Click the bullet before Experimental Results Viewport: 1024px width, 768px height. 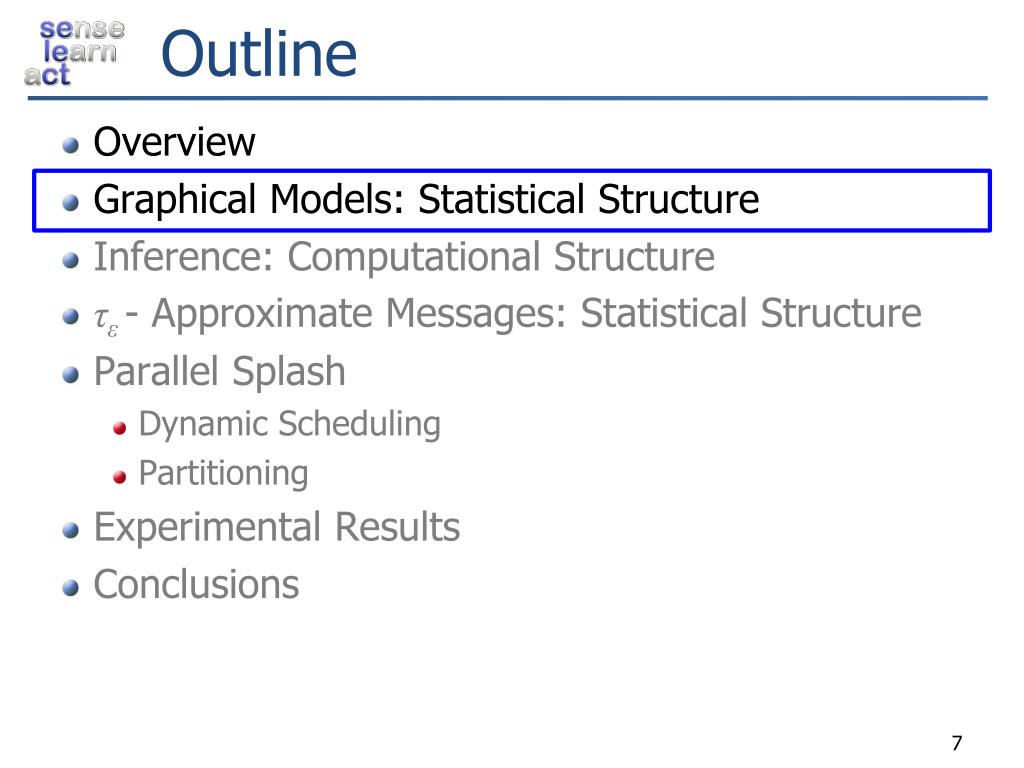tap(71, 531)
